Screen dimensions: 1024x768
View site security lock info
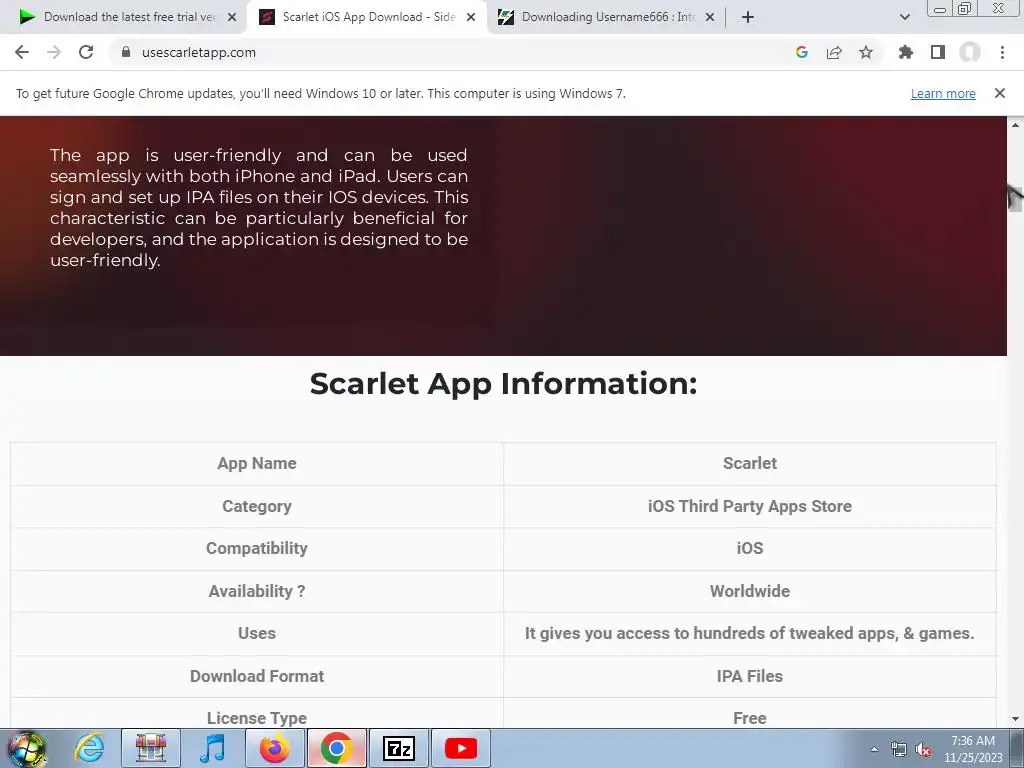(x=125, y=52)
